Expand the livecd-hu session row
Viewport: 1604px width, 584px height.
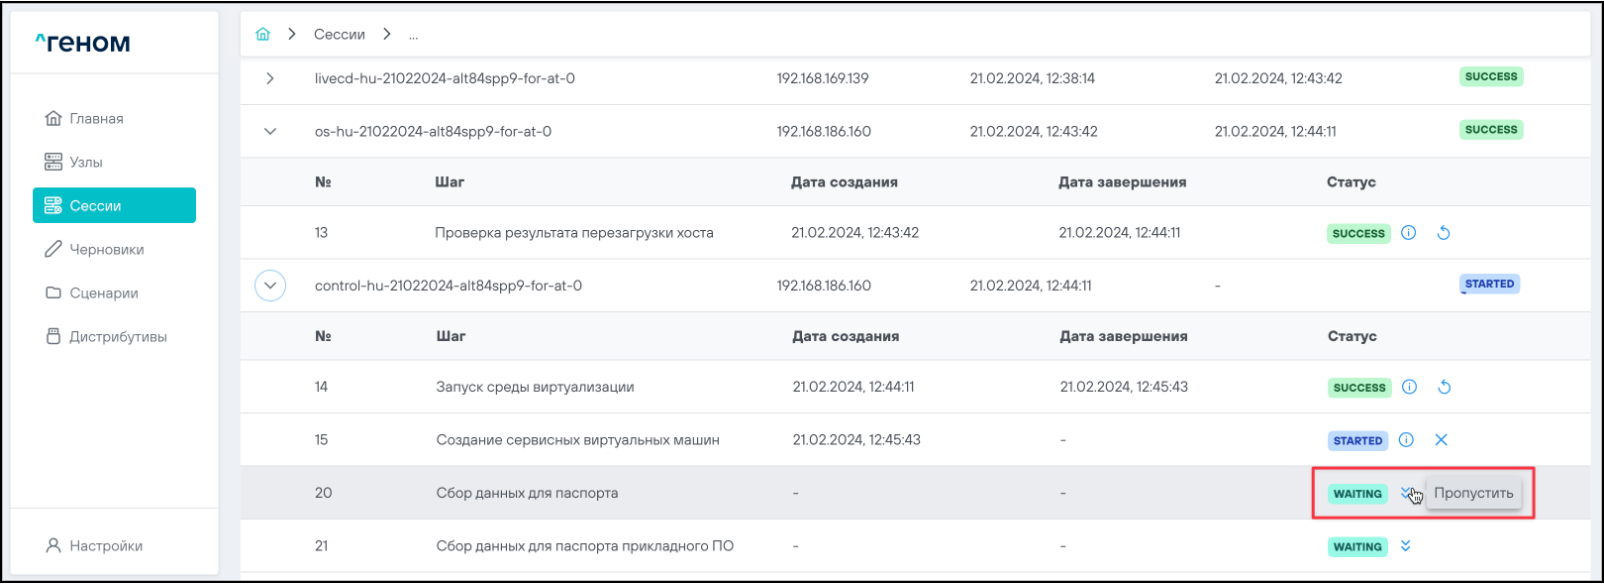tap(270, 78)
